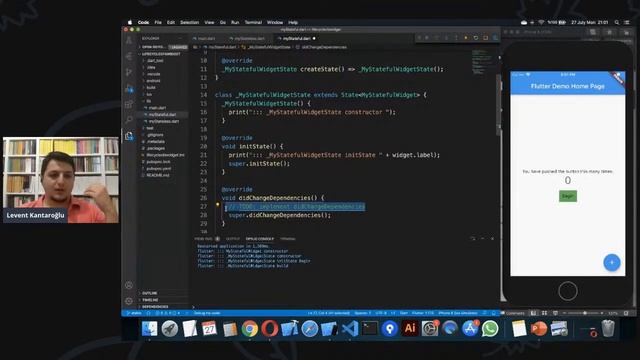Click the notifications bell in status bar
The width and height of the screenshot is (640, 360).
[493, 313]
